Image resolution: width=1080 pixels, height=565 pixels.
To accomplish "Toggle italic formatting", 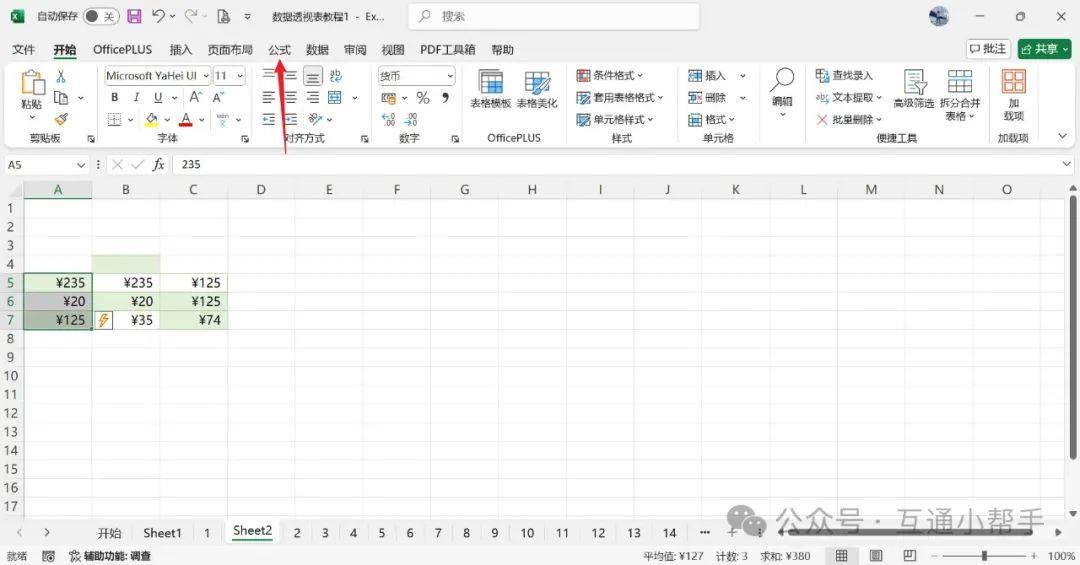I will 136,97.
